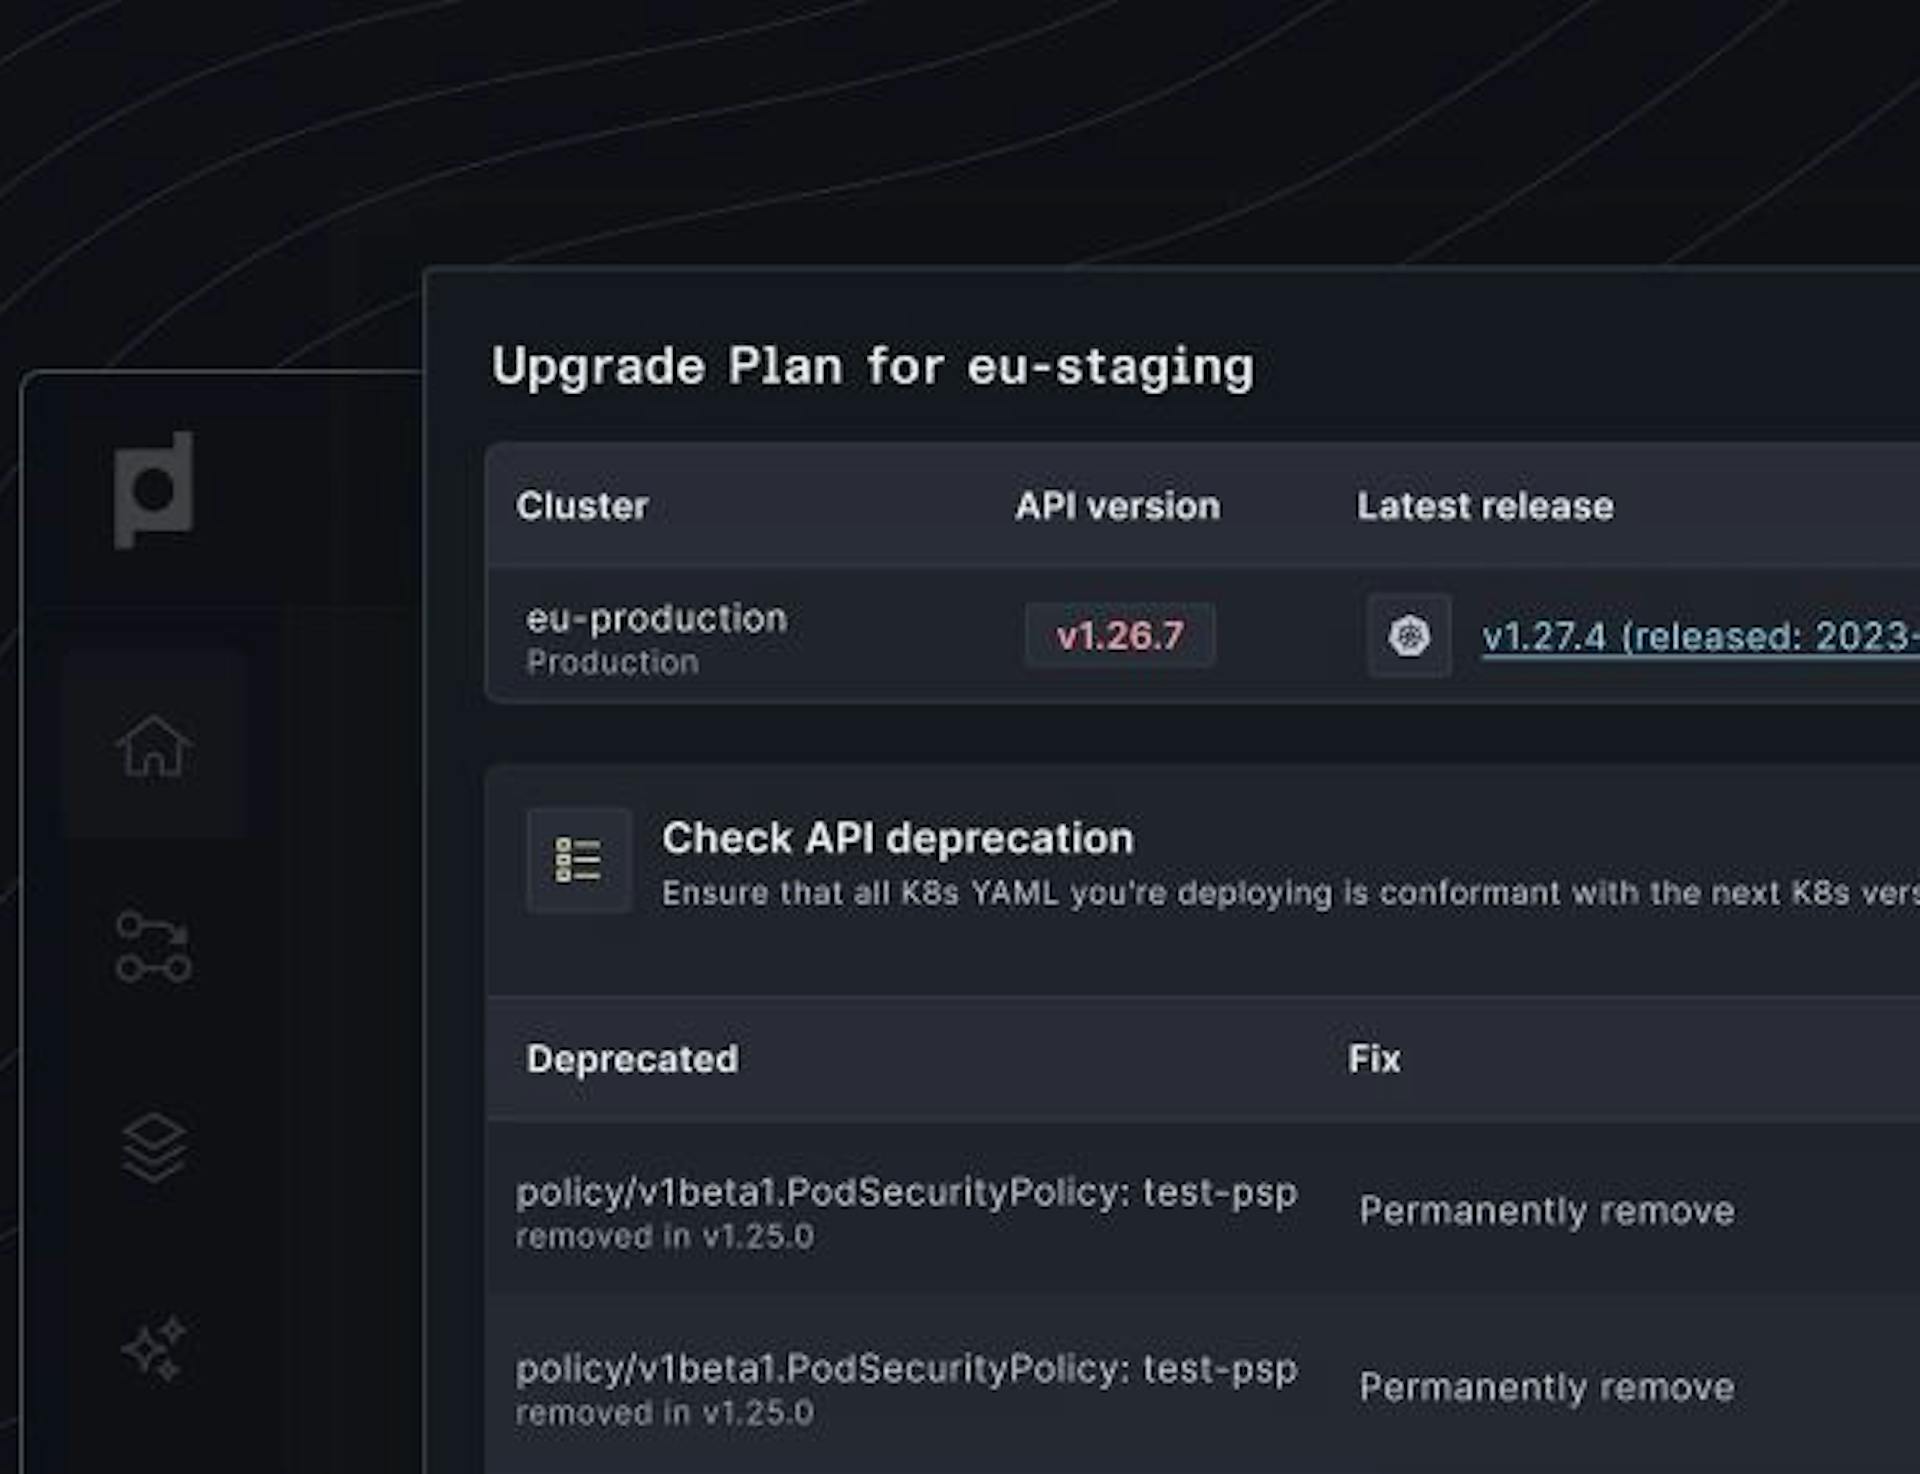Click the Plural logo in the sidebar
Image resolution: width=1920 pixels, height=1474 pixels.
(154, 490)
